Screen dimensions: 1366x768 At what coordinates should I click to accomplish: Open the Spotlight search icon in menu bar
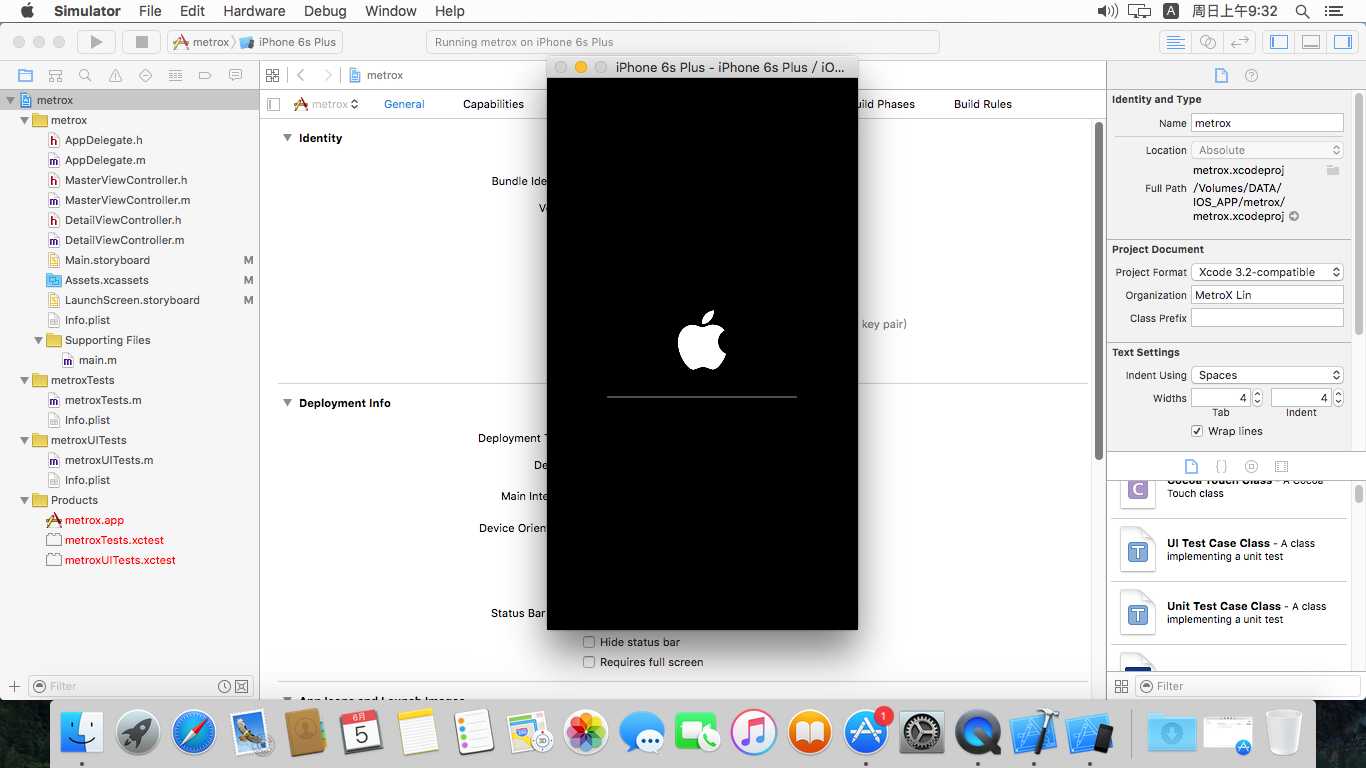pyautogui.click(x=1302, y=11)
